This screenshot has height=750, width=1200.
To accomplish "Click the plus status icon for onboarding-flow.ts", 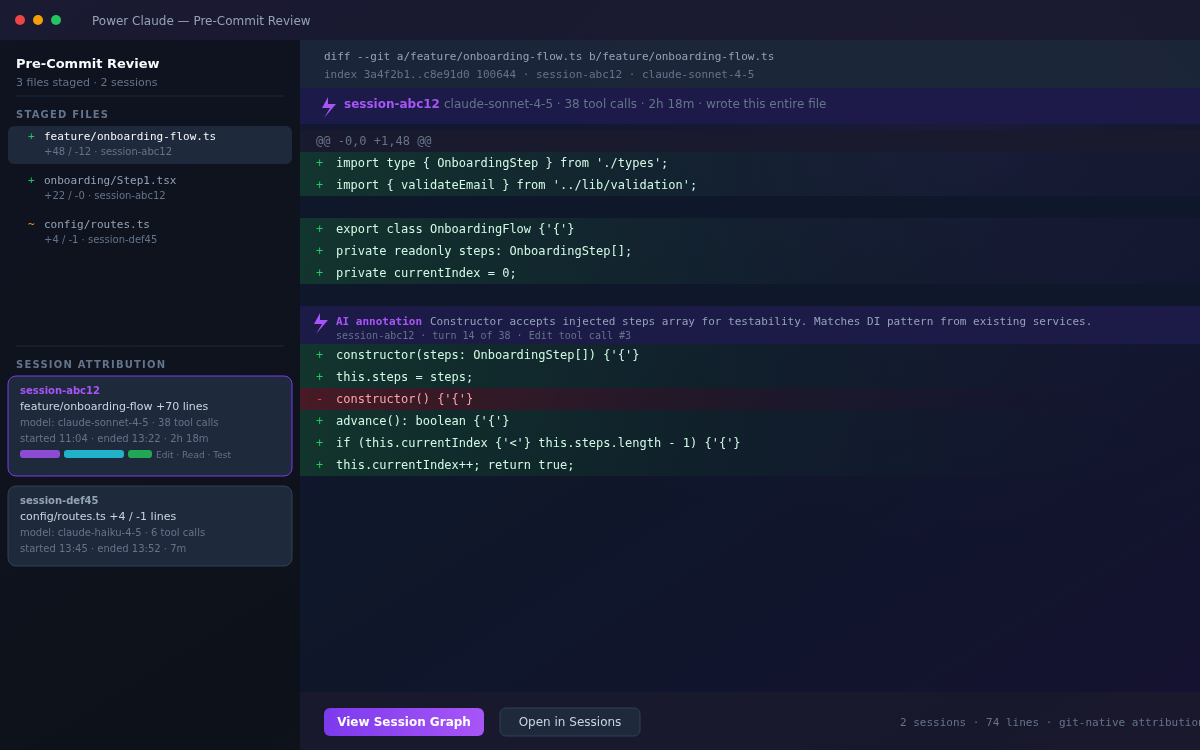I will tap(31, 137).
